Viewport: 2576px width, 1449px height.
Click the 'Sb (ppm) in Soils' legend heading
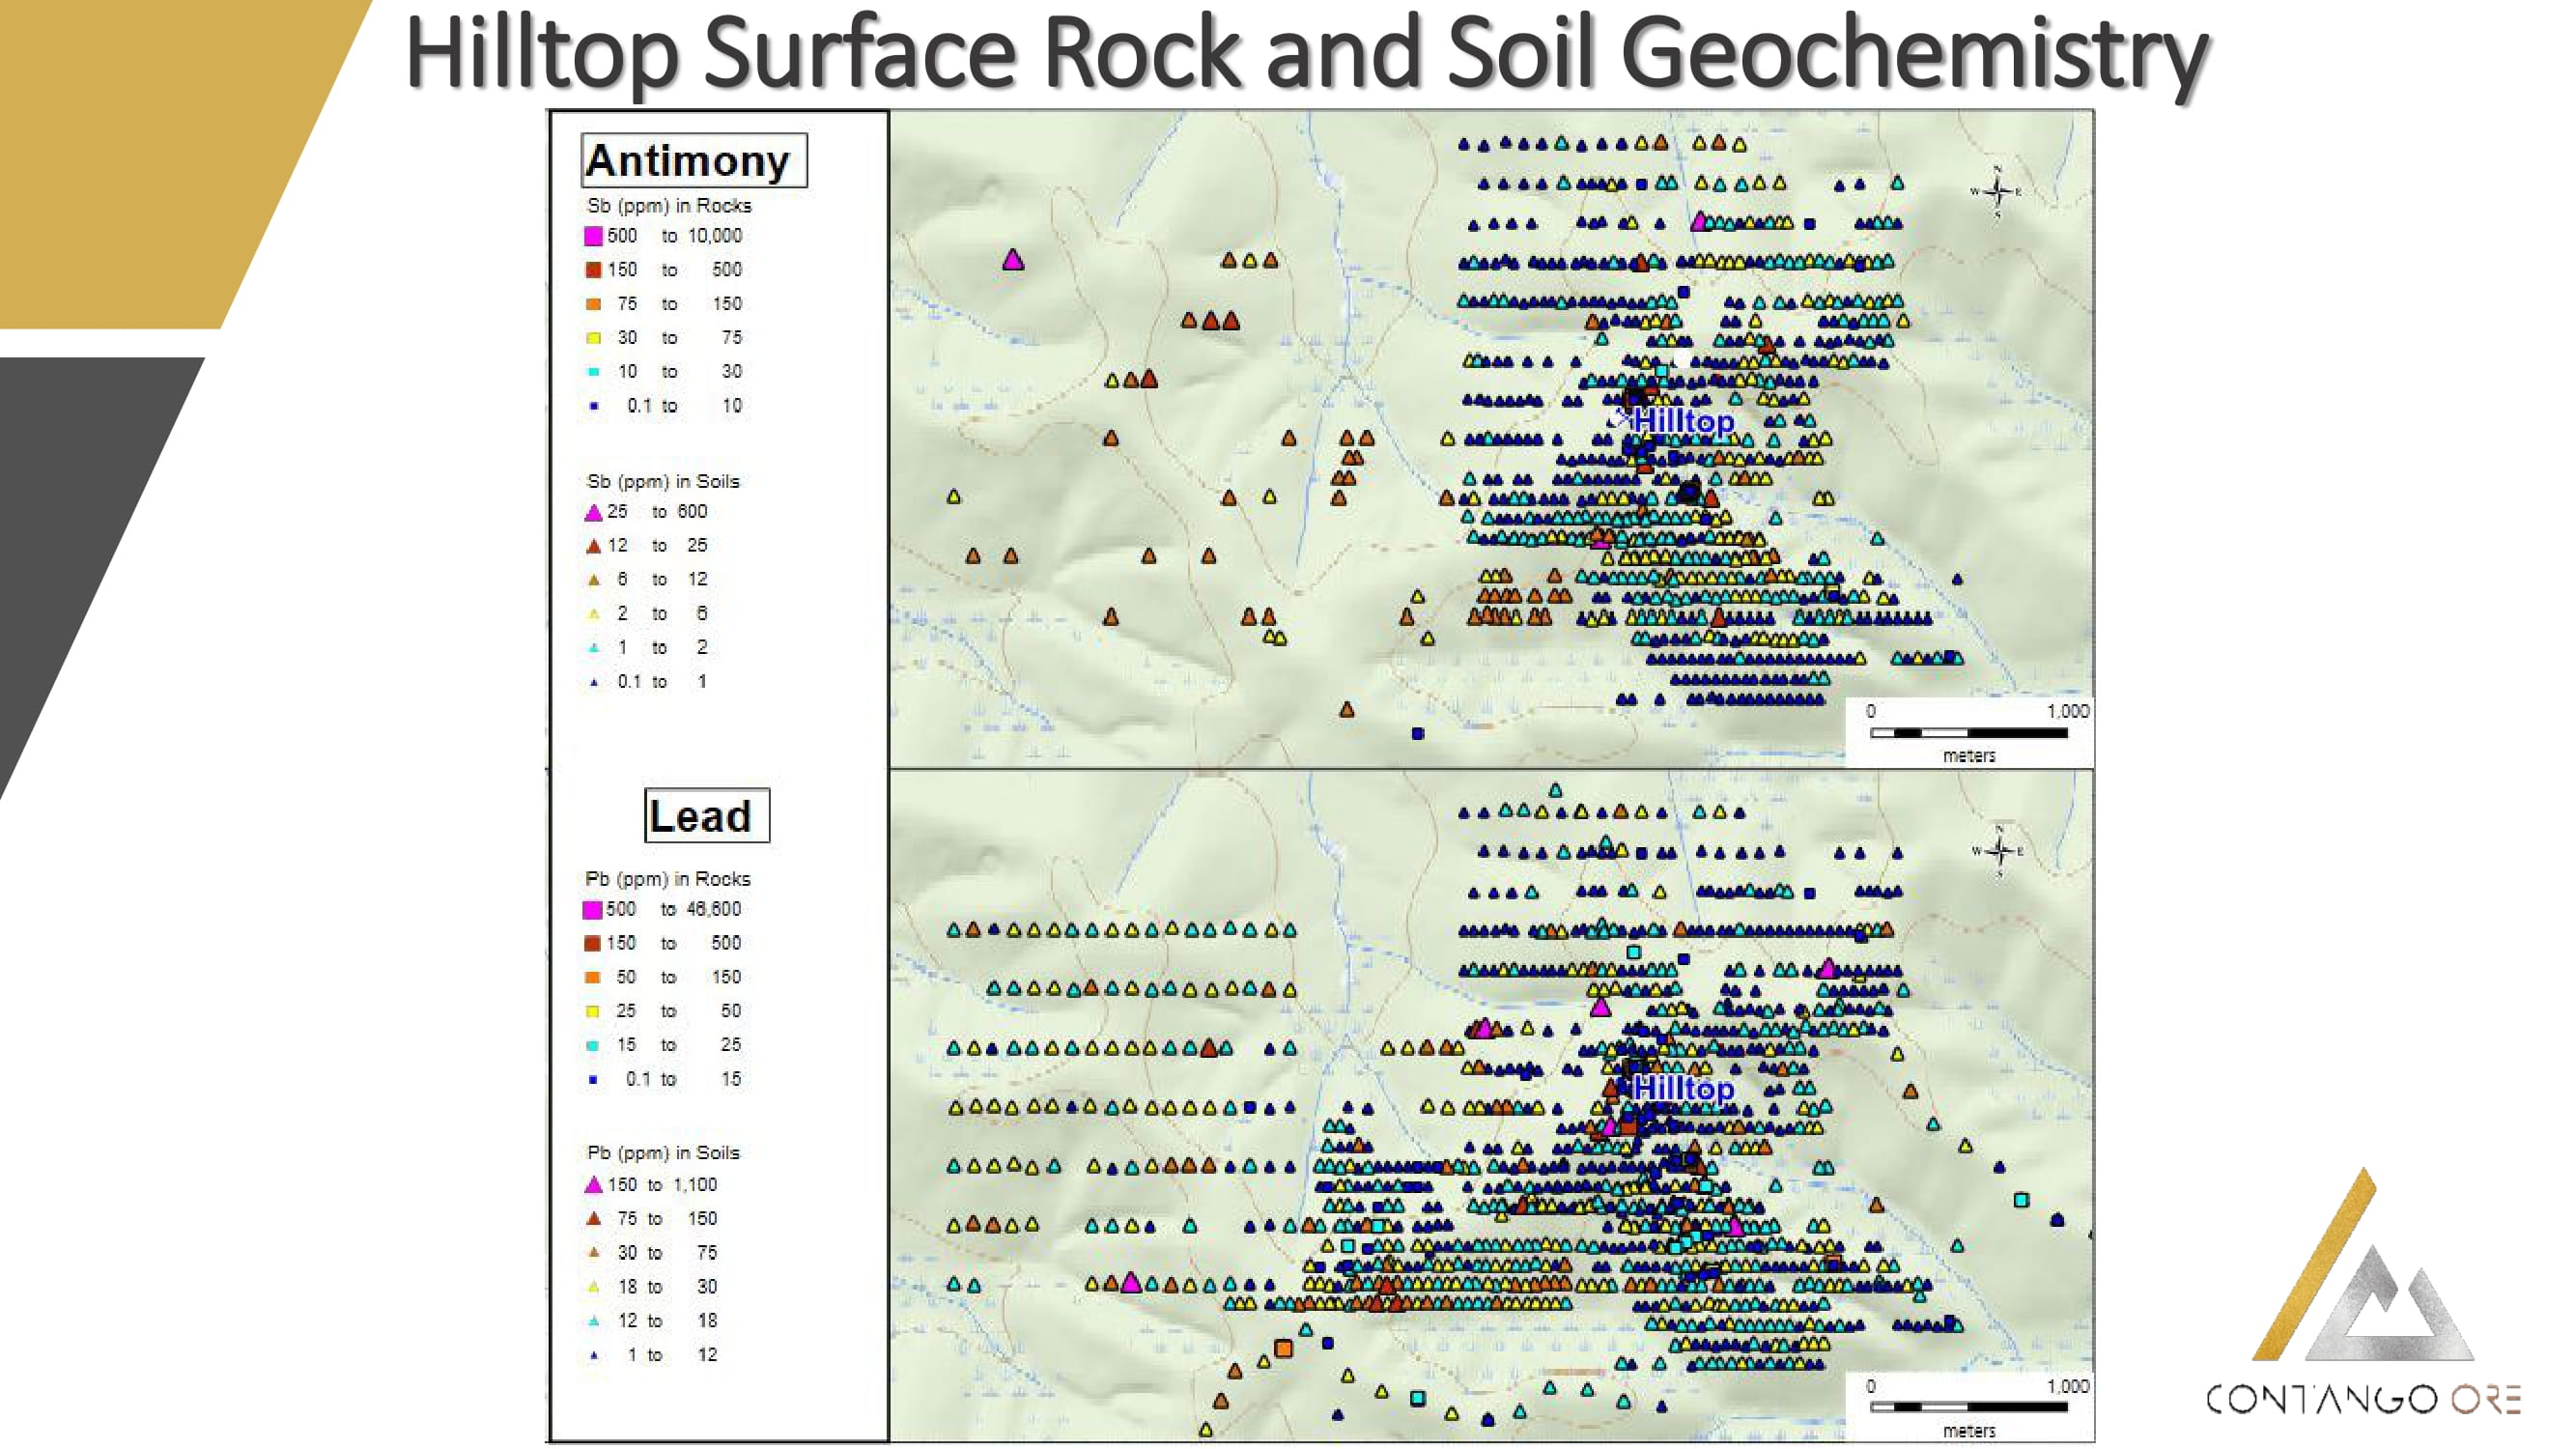[663, 481]
